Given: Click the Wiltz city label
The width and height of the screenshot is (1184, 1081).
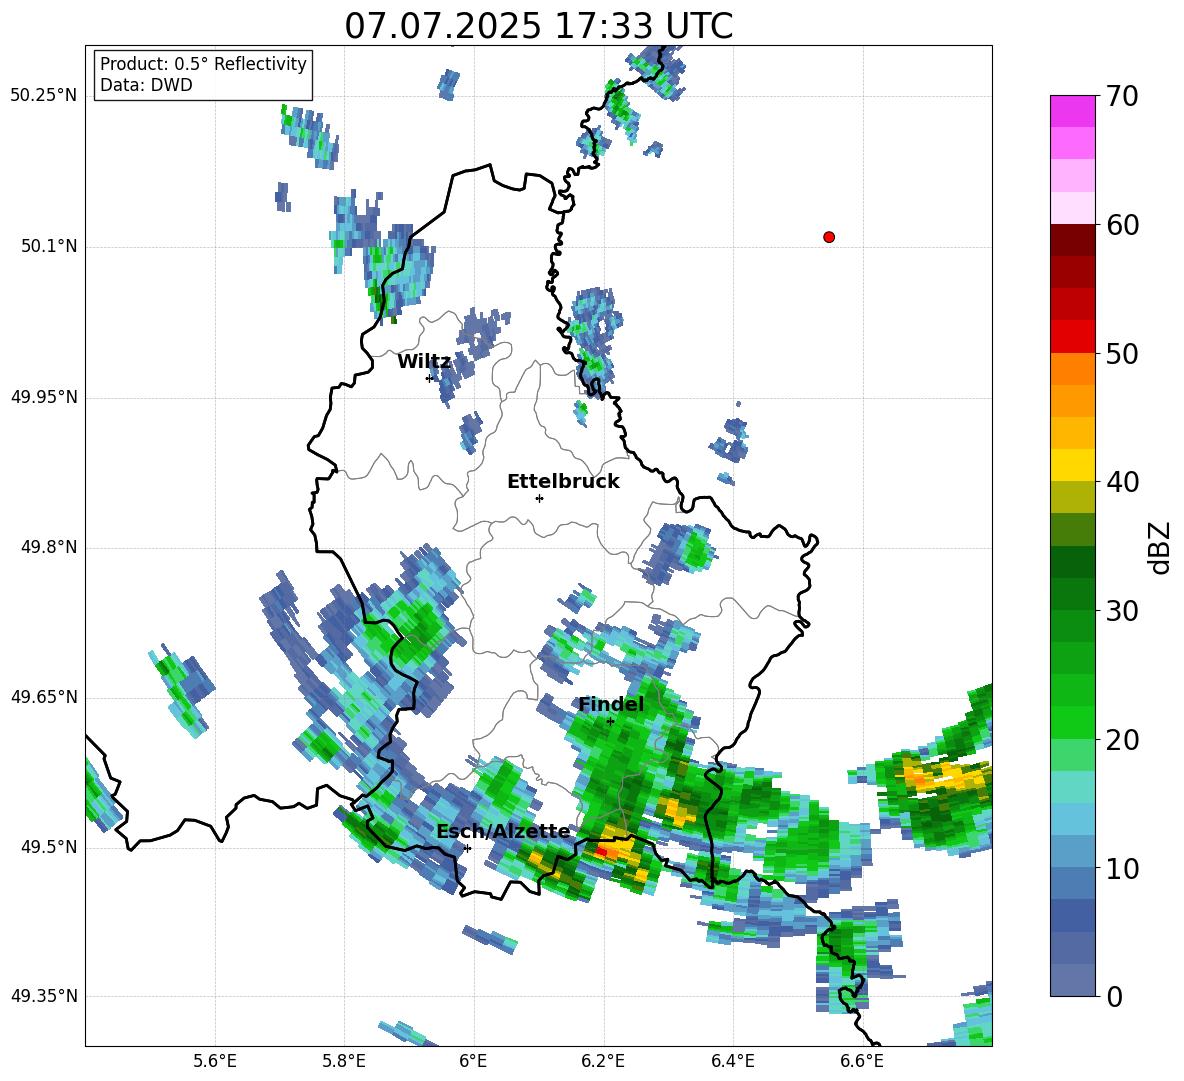Looking at the screenshot, I should pos(424,362).
